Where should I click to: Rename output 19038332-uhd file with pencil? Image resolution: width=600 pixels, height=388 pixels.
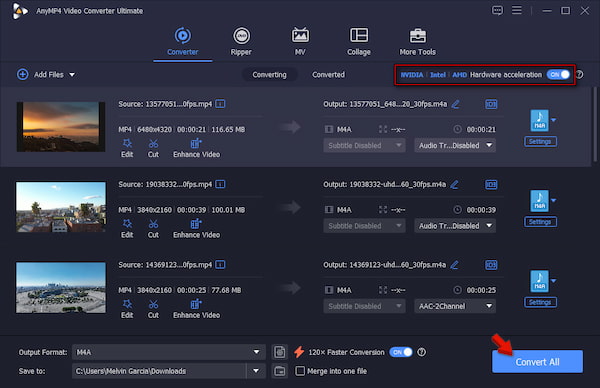pos(455,184)
